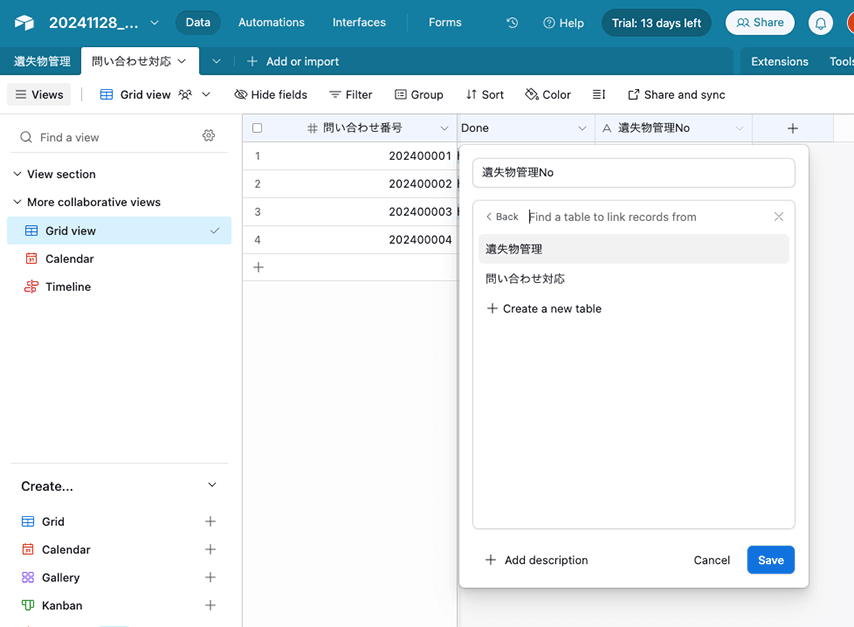Collapse More collaborative views section

click(x=17, y=202)
